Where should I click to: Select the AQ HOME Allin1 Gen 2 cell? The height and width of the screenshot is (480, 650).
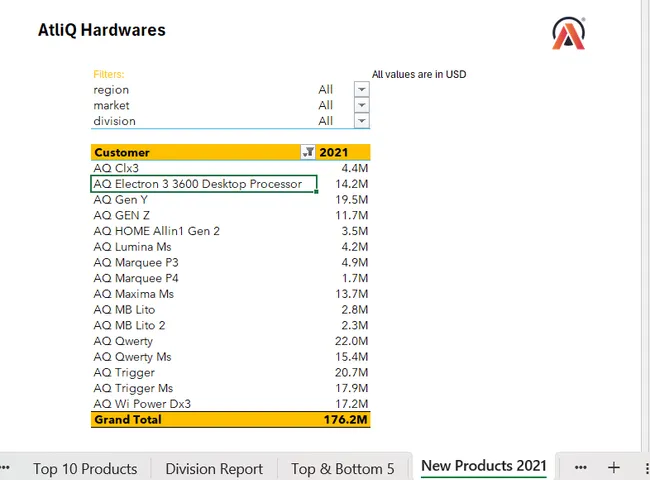coord(204,231)
